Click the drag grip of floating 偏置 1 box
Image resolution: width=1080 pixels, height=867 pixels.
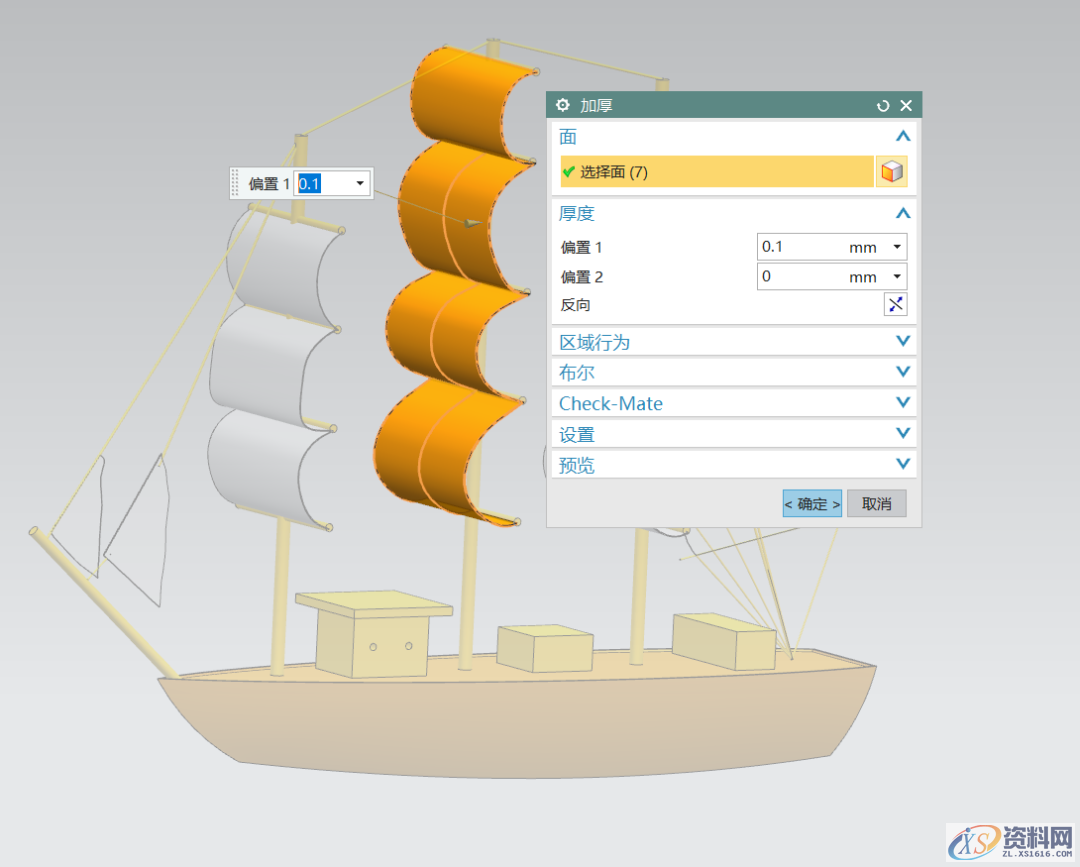[237, 184]
